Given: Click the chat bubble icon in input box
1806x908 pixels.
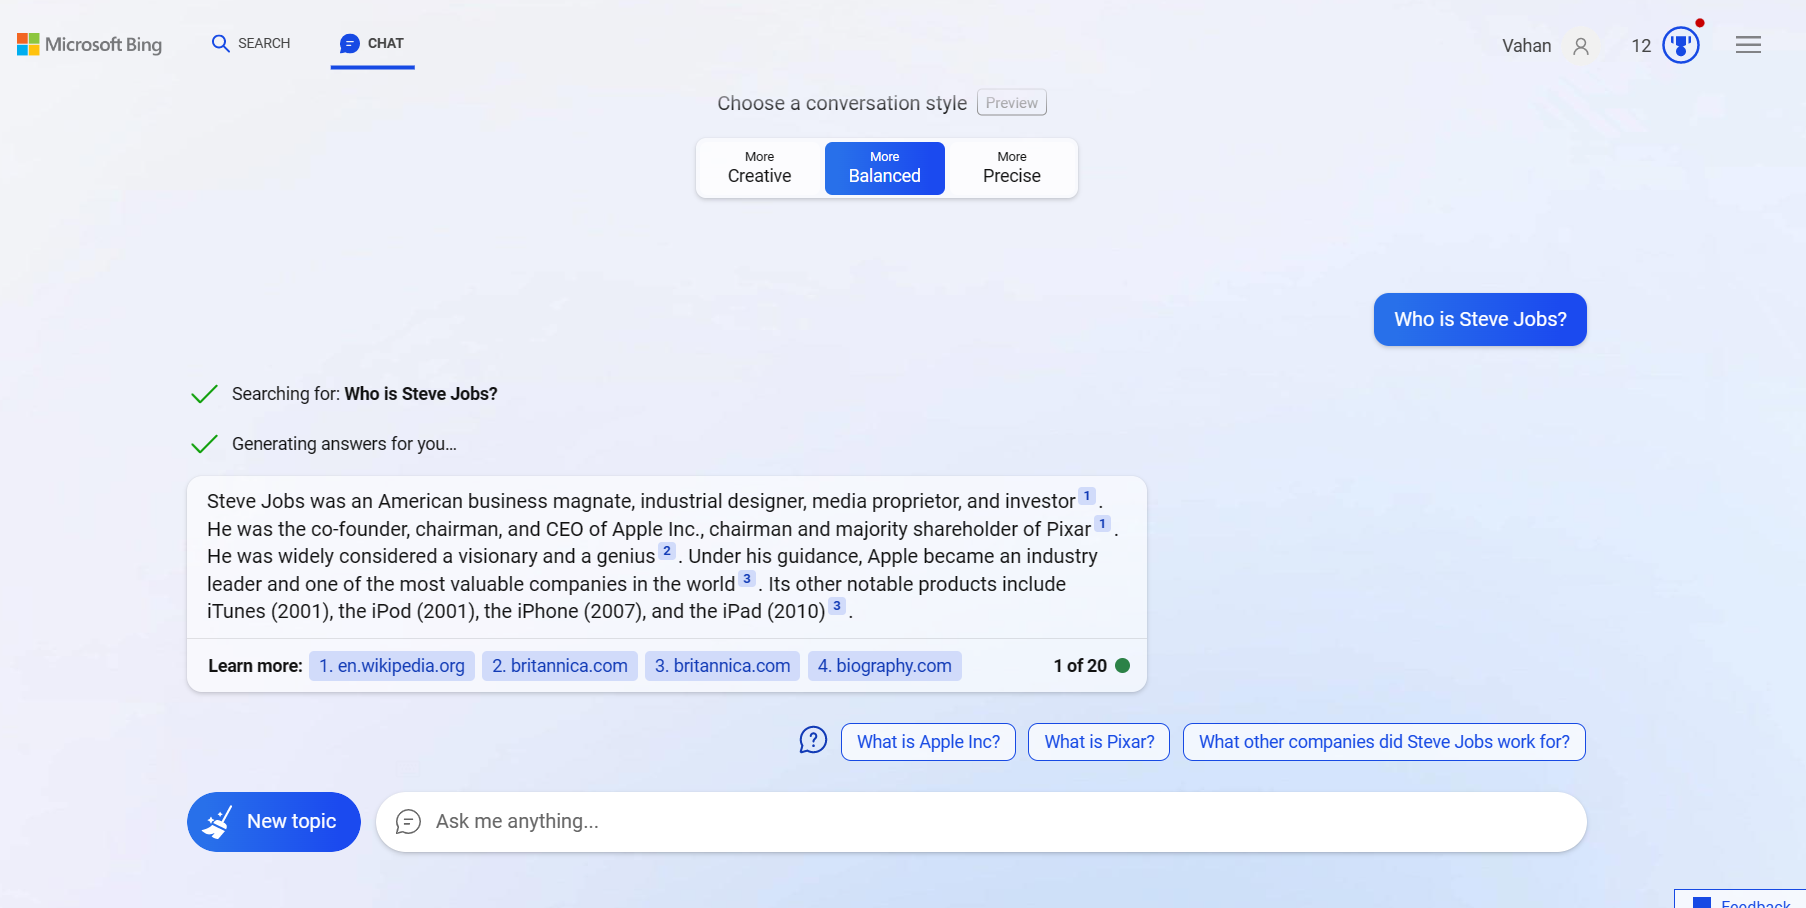Looking at the screenshot, I should tap(408, 822).
